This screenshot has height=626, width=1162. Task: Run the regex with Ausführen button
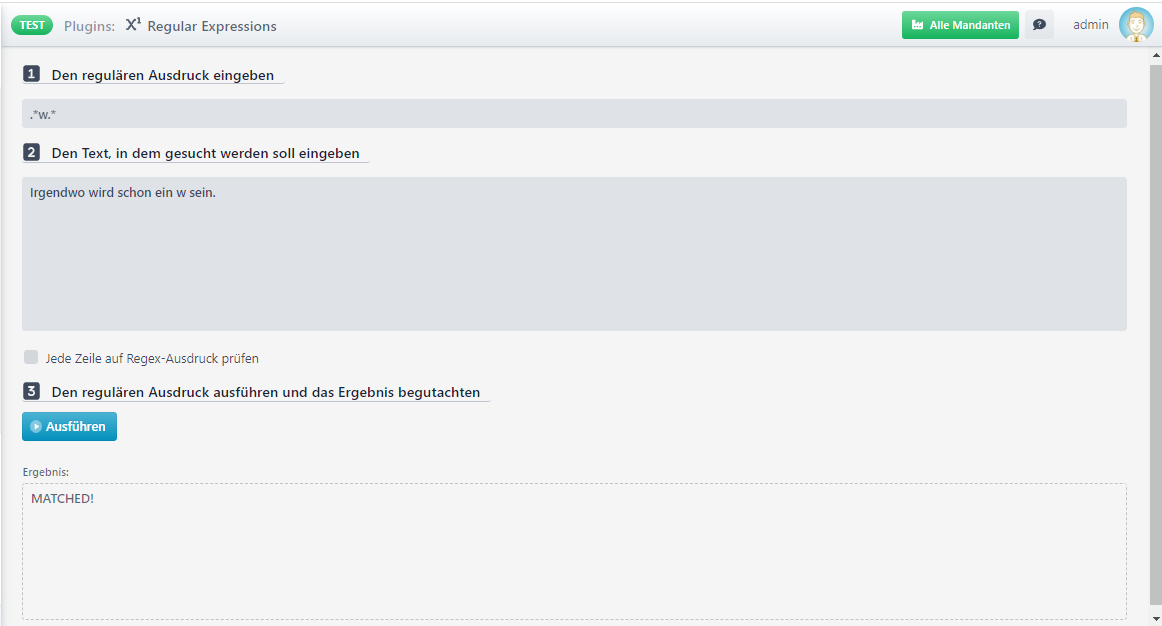[x=69, y=427]
